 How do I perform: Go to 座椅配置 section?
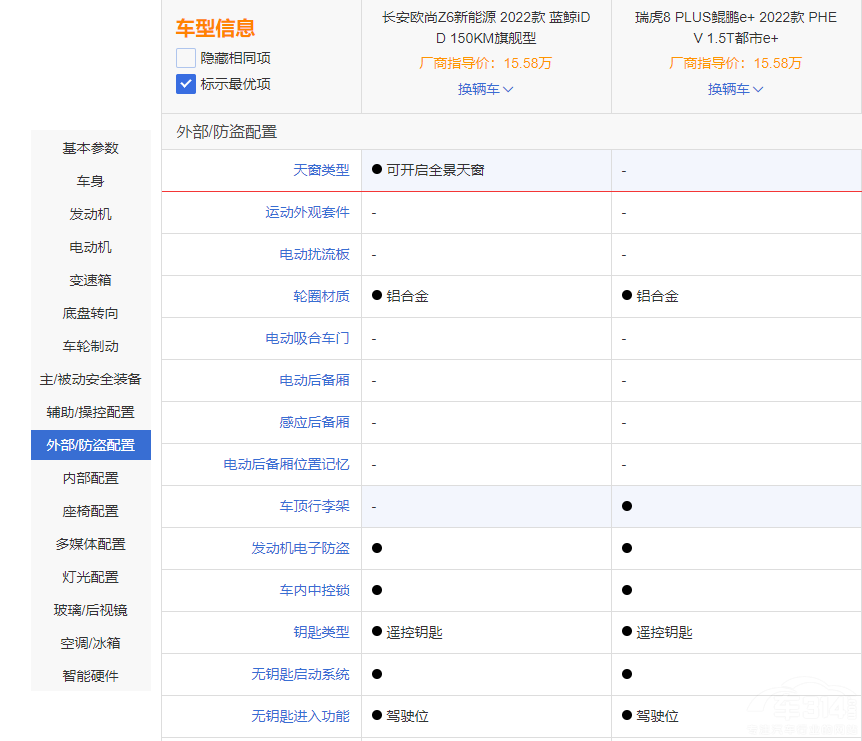(91, 511)
